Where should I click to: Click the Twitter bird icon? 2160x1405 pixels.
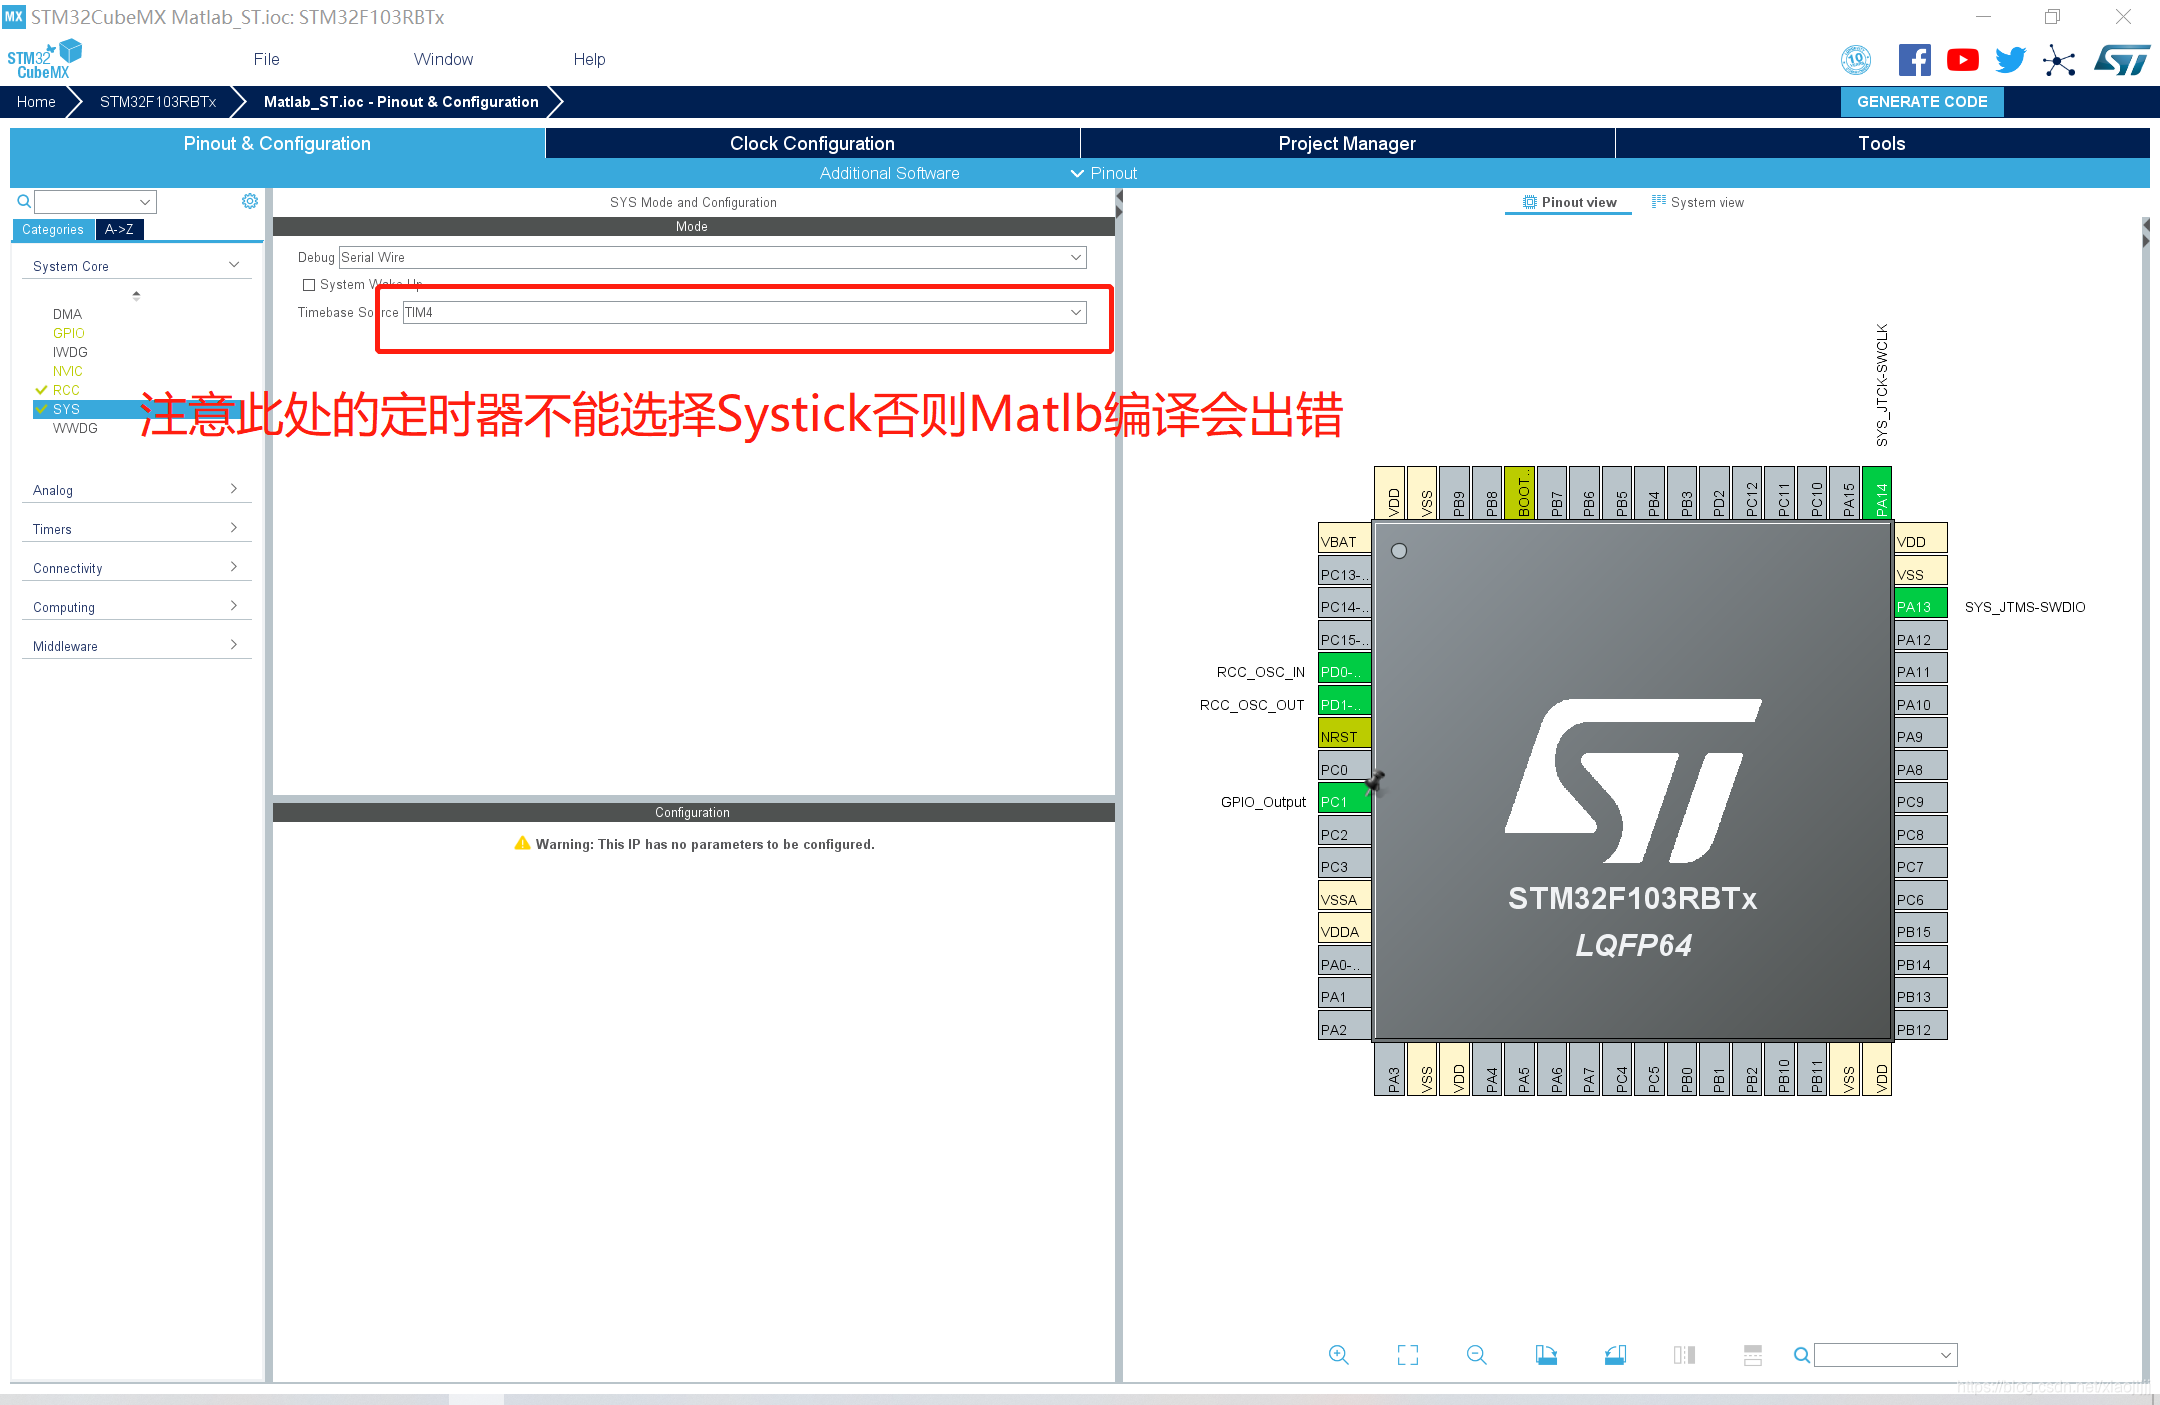(2010, 60)
